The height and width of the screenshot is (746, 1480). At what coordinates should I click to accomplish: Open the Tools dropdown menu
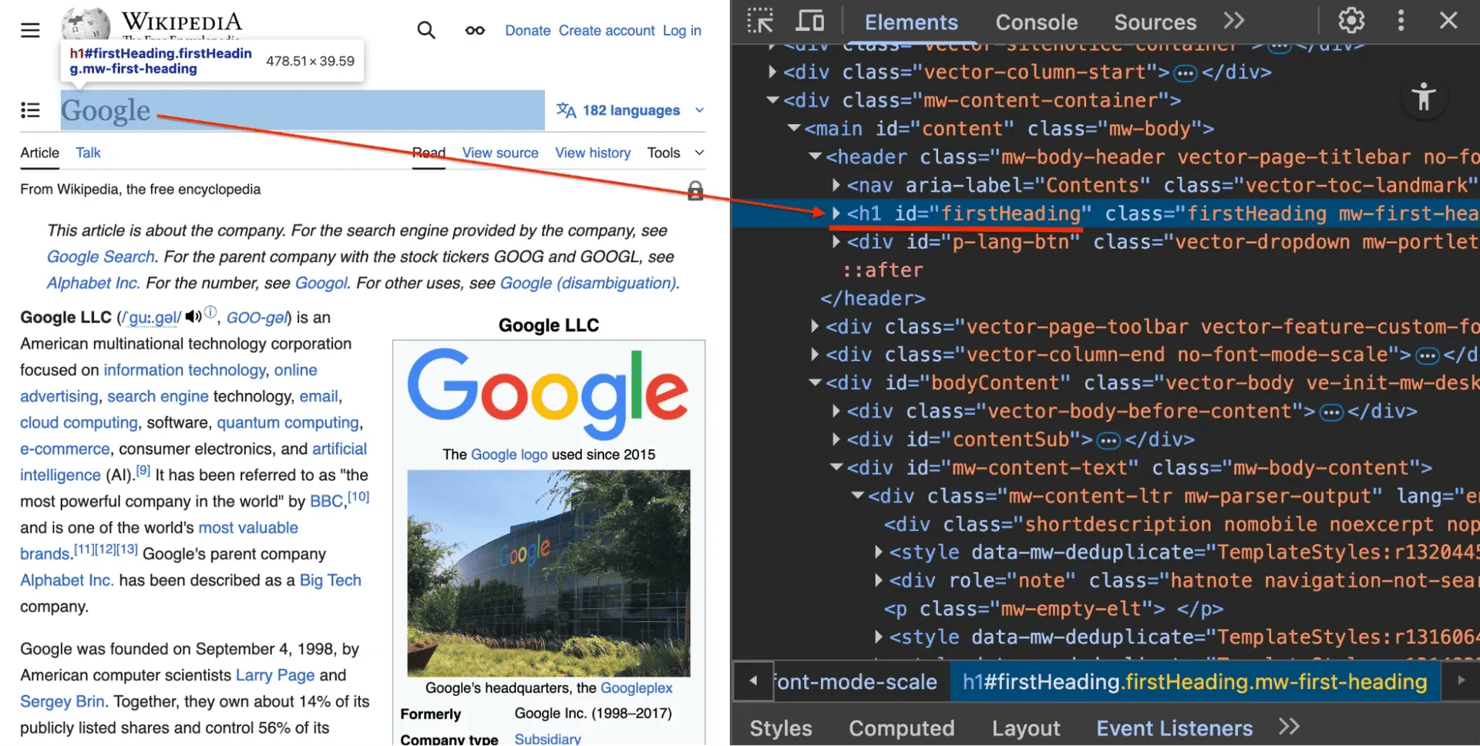coord(676,153)
